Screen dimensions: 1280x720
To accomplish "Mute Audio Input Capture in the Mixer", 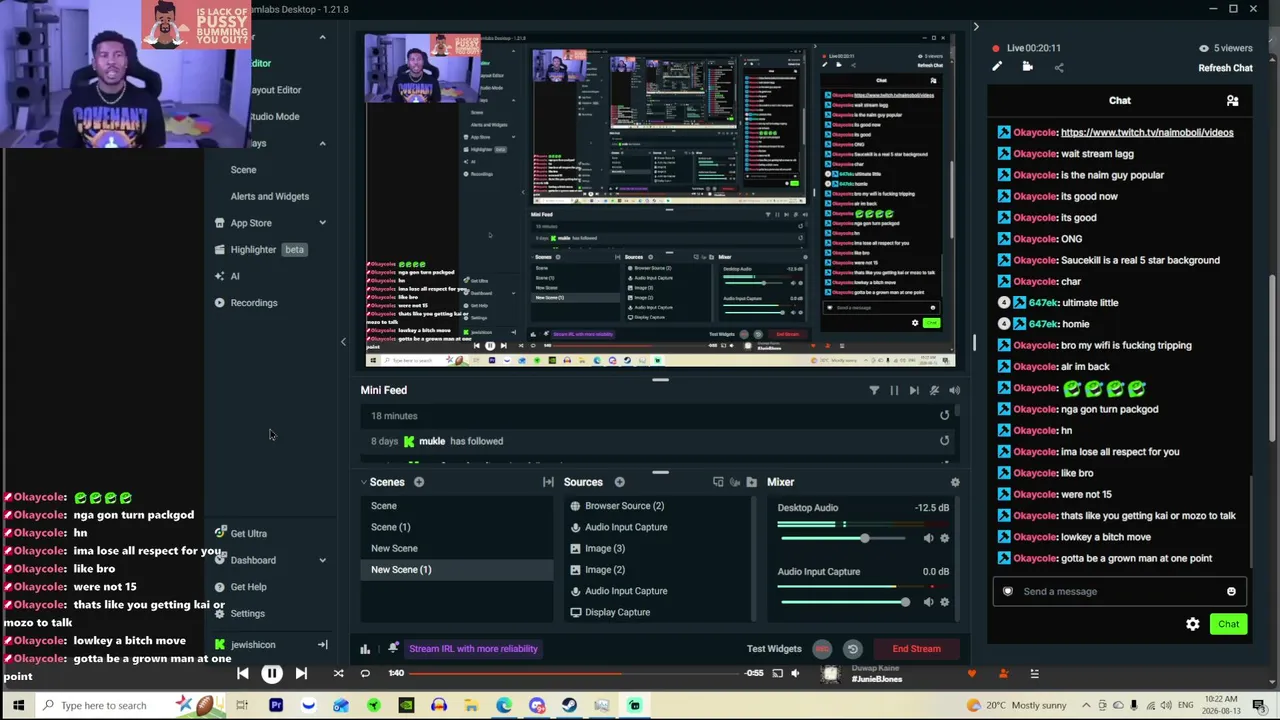I will (x=928, y=602).
